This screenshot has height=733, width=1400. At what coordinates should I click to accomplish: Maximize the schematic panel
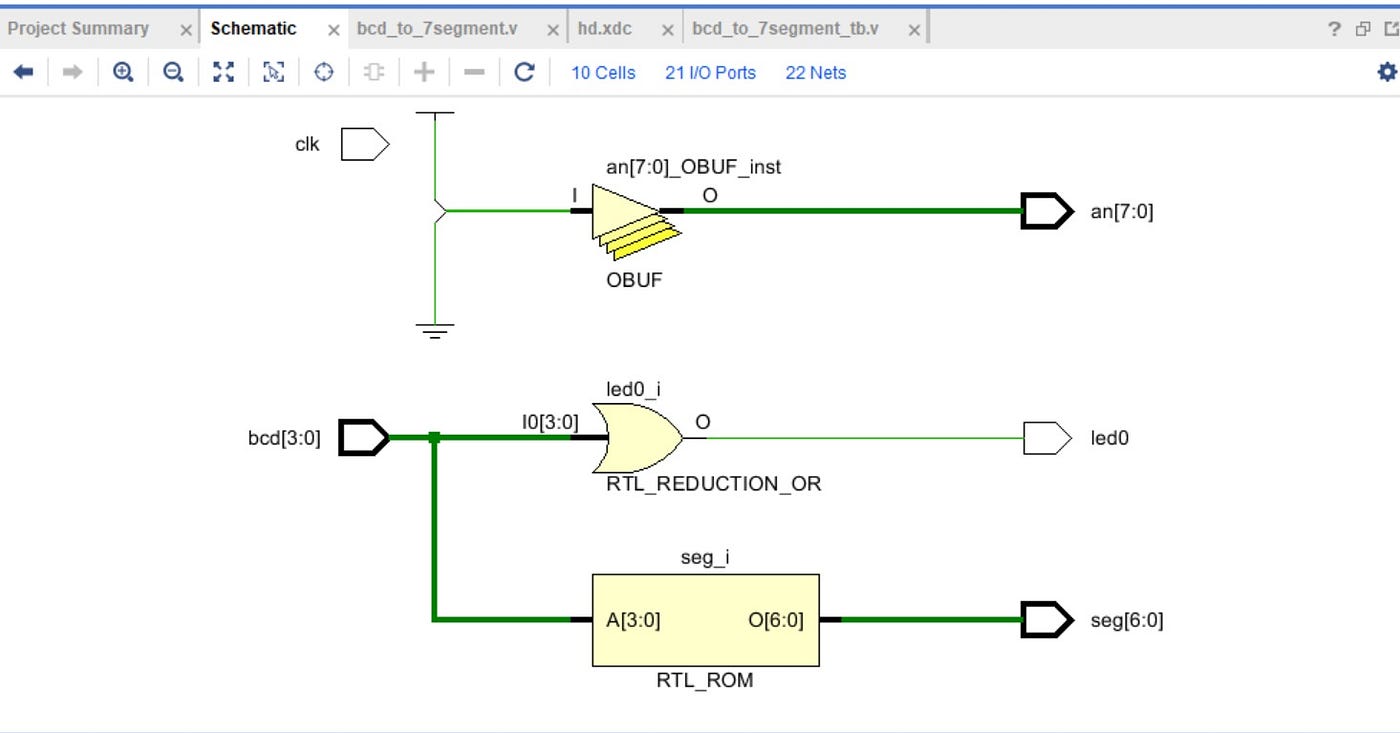(x=1391, y=29)
